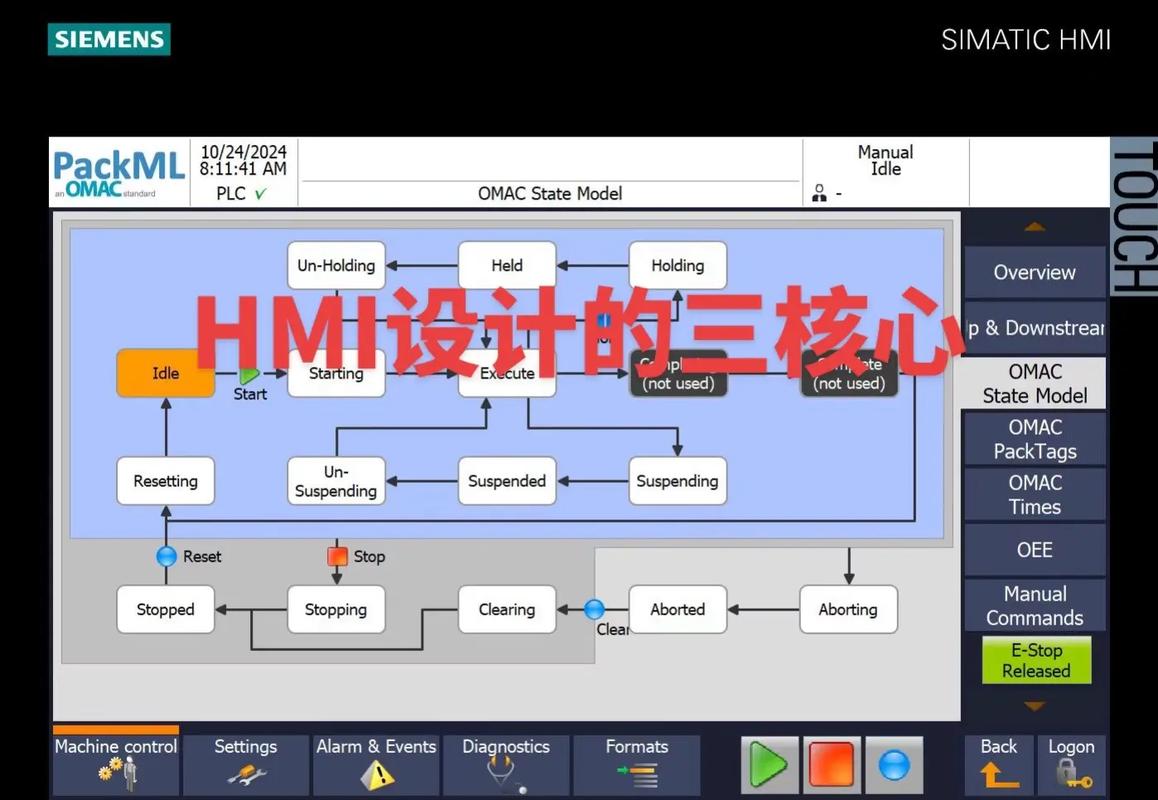Click the PLC status checkmark
Image resolution: width=1158 pixels, height=800 pixels.
tap(261, 194)
